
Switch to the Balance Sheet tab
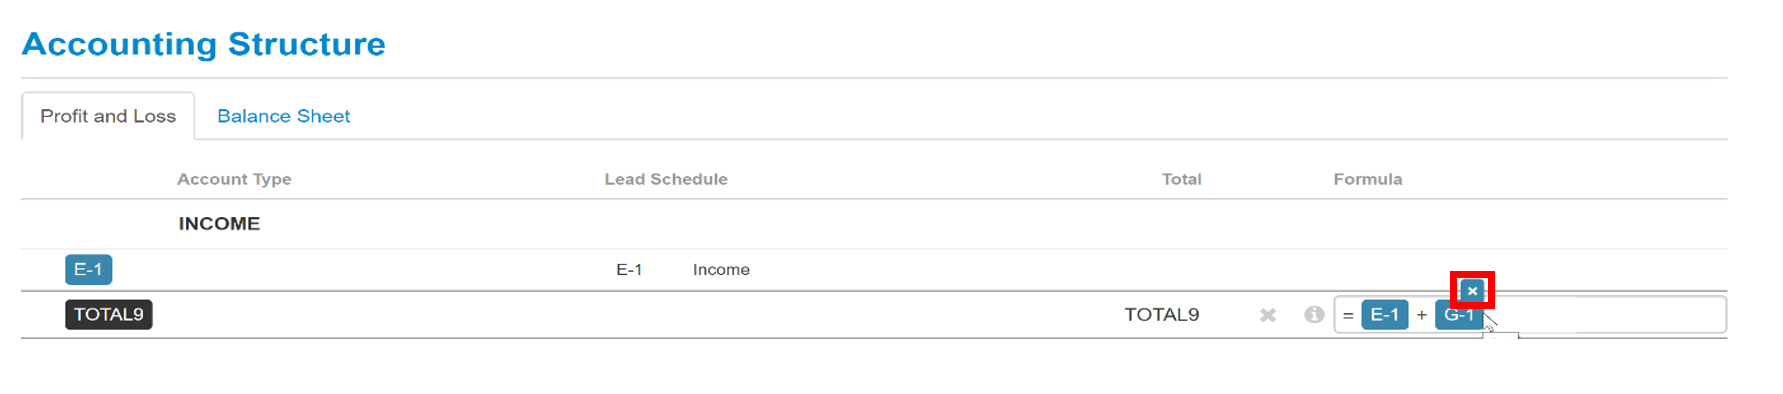[283, 116]
